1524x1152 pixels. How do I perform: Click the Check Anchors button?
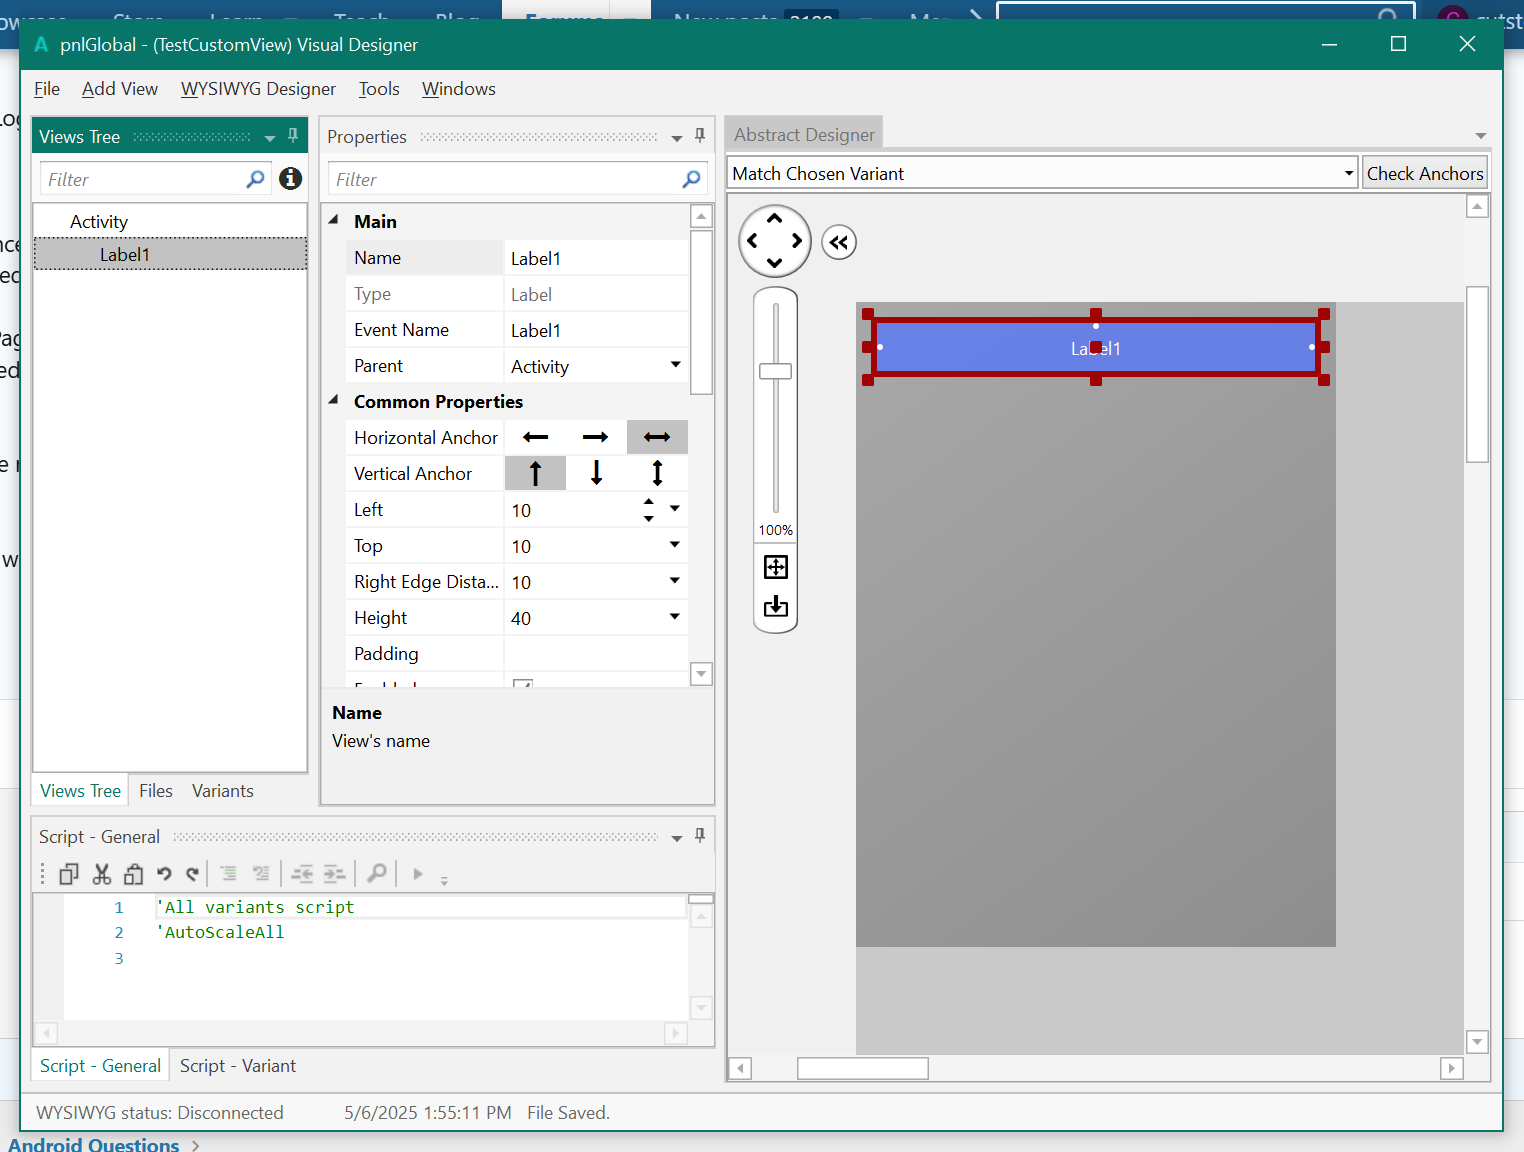1424,173
